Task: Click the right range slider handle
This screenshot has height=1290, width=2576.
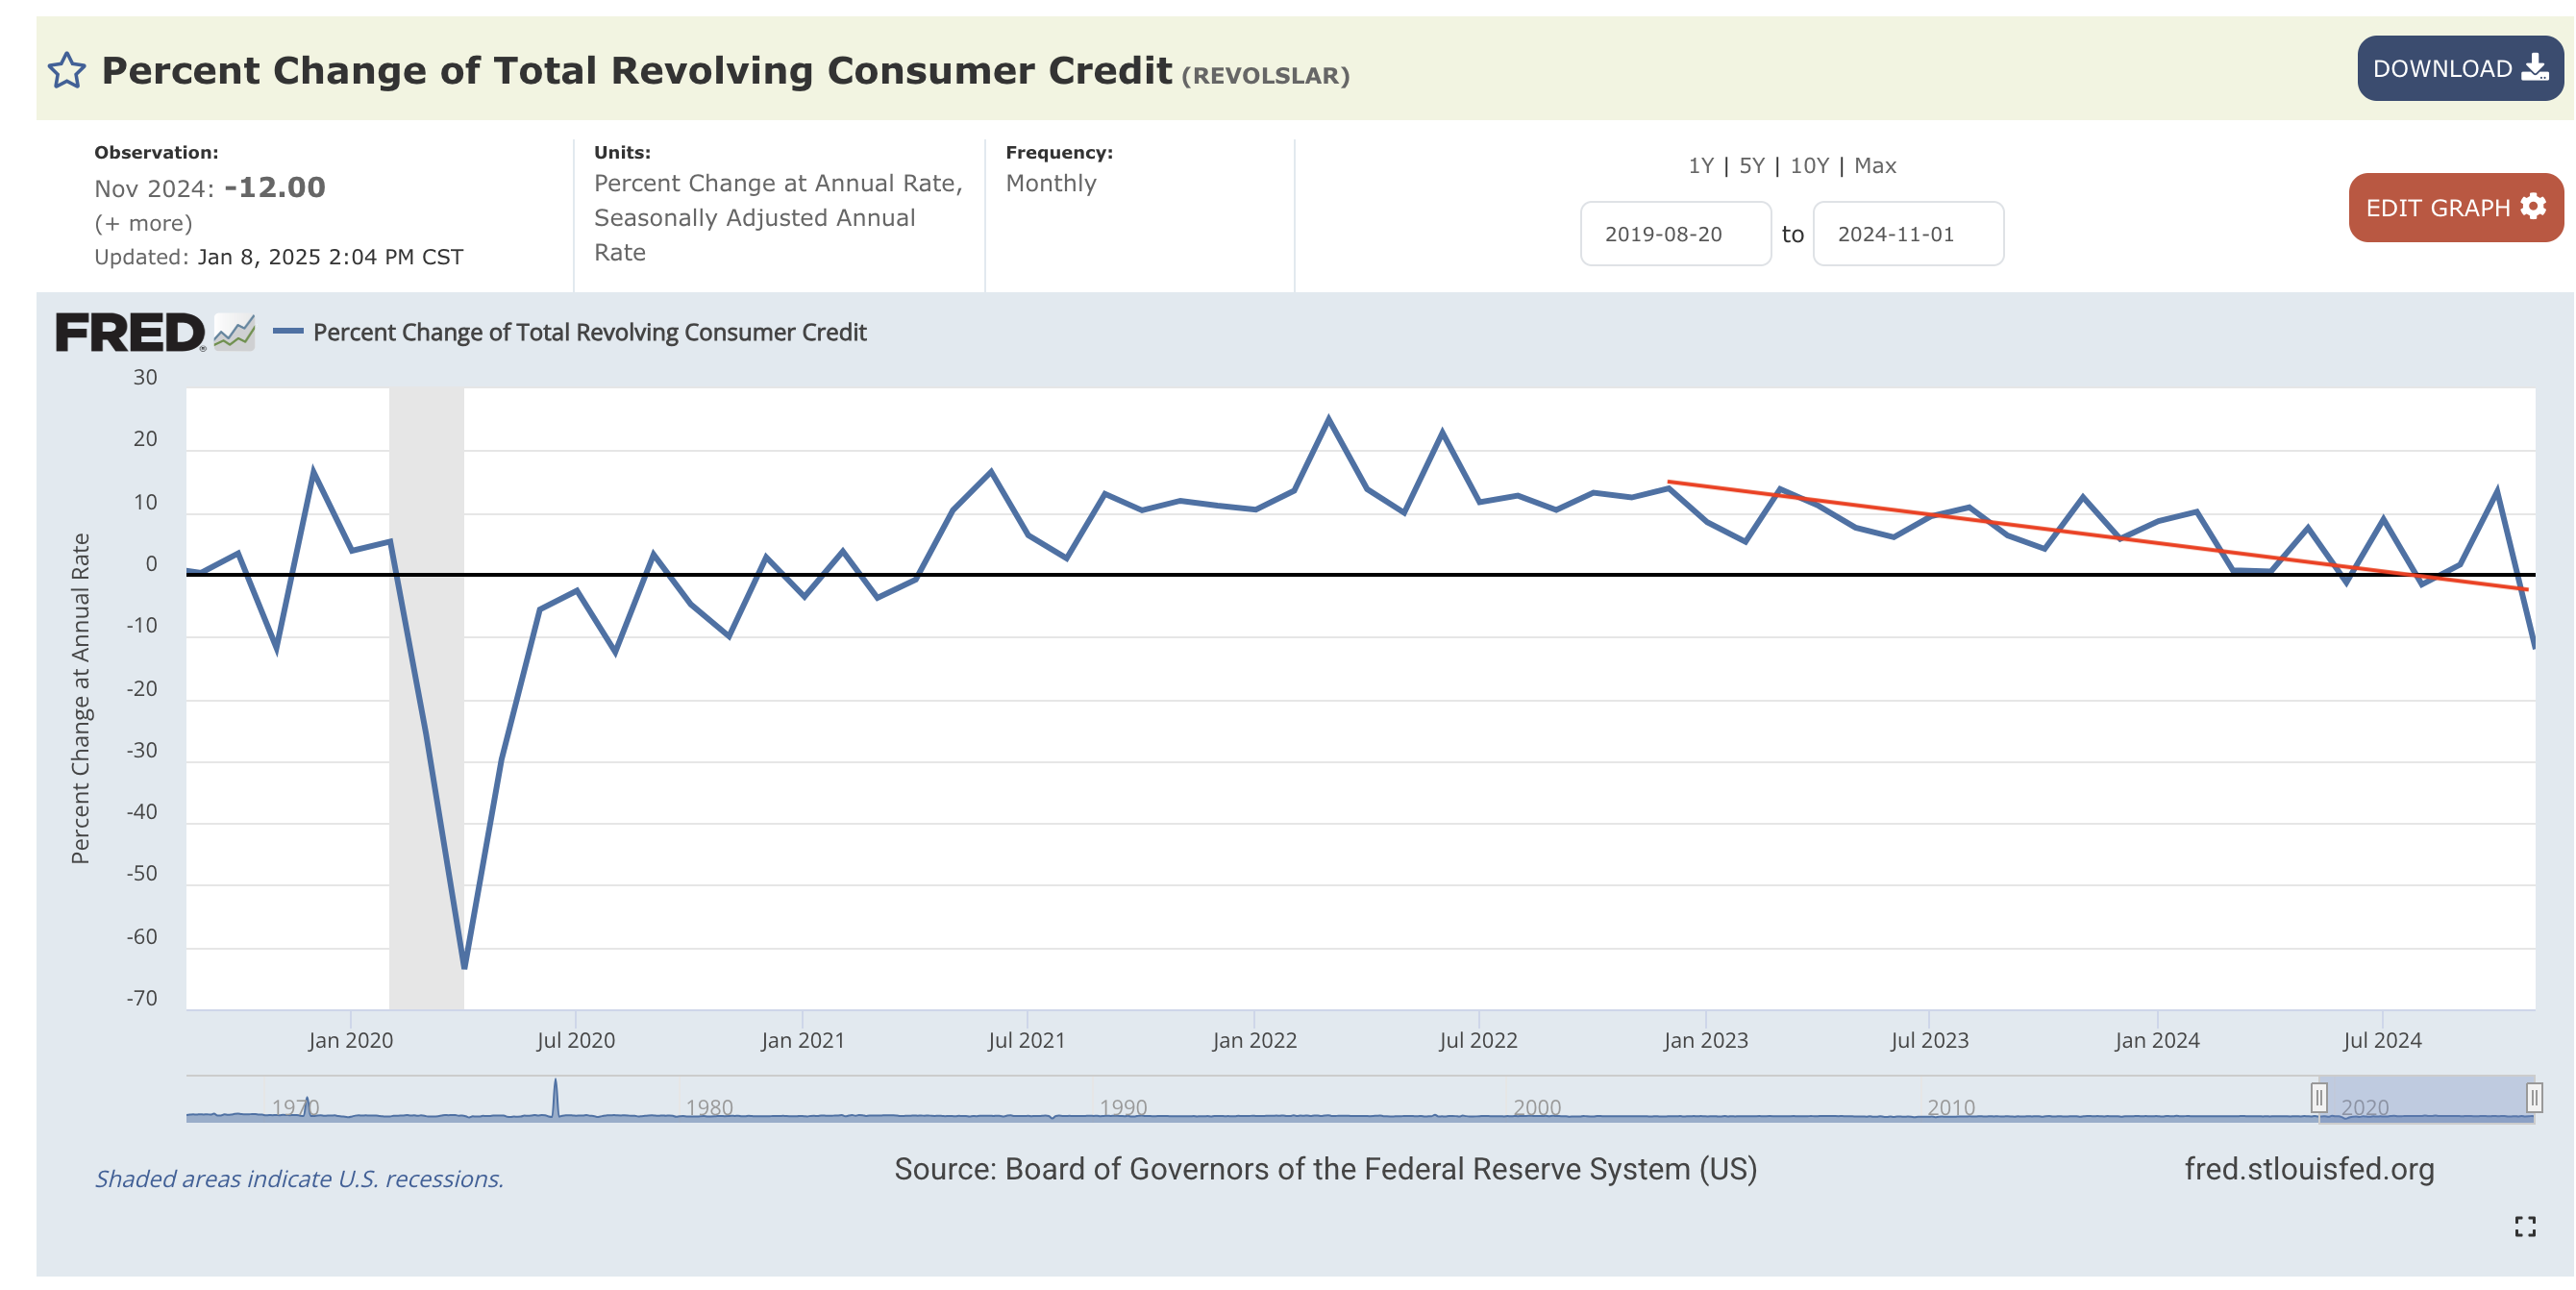Action: (2534, 1097)
